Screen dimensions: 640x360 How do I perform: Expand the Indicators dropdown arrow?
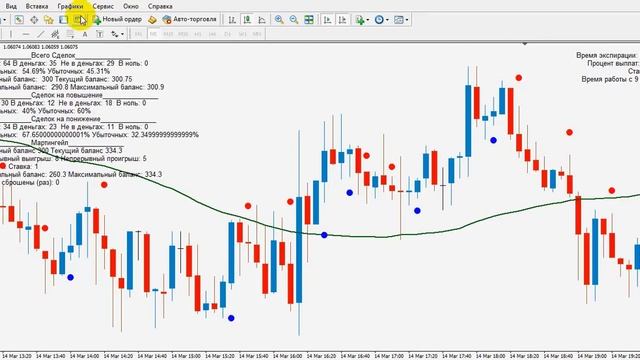point(367,20)
